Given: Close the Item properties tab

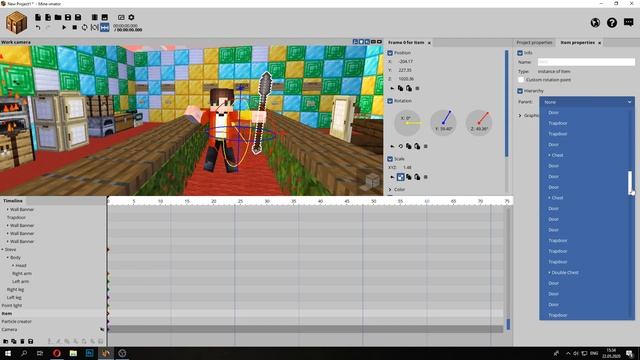Looking at the screenshot, I should pos(600,43).
